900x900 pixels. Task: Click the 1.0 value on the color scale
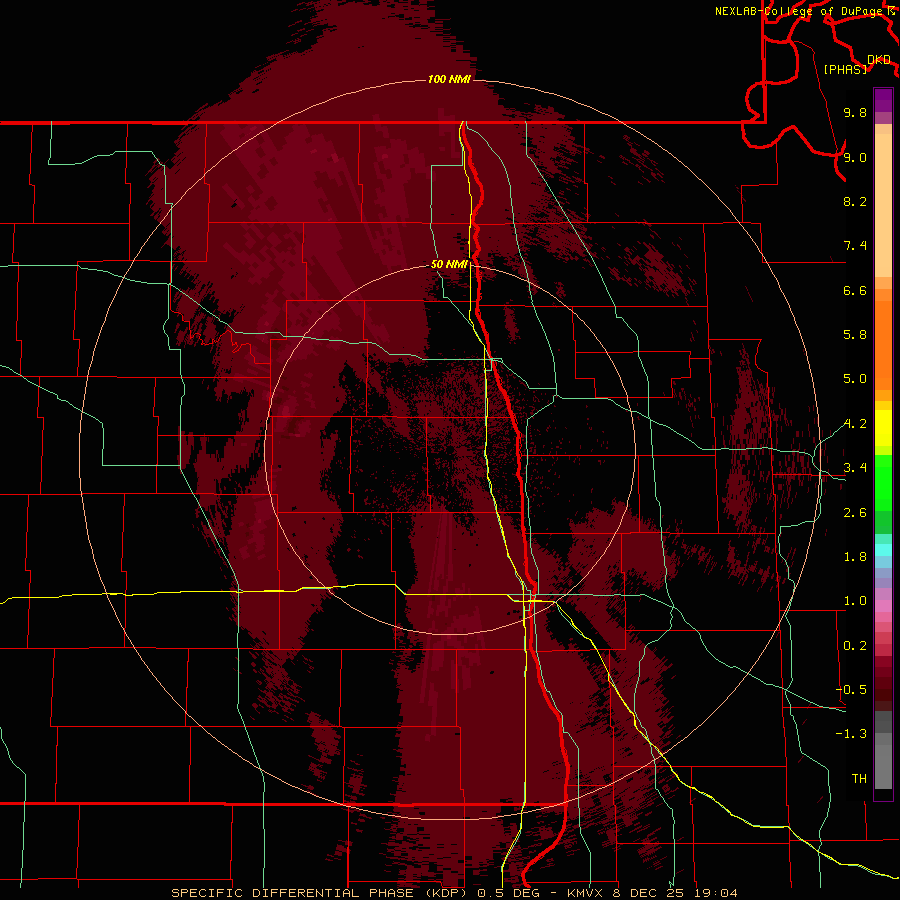click(855, 601)
